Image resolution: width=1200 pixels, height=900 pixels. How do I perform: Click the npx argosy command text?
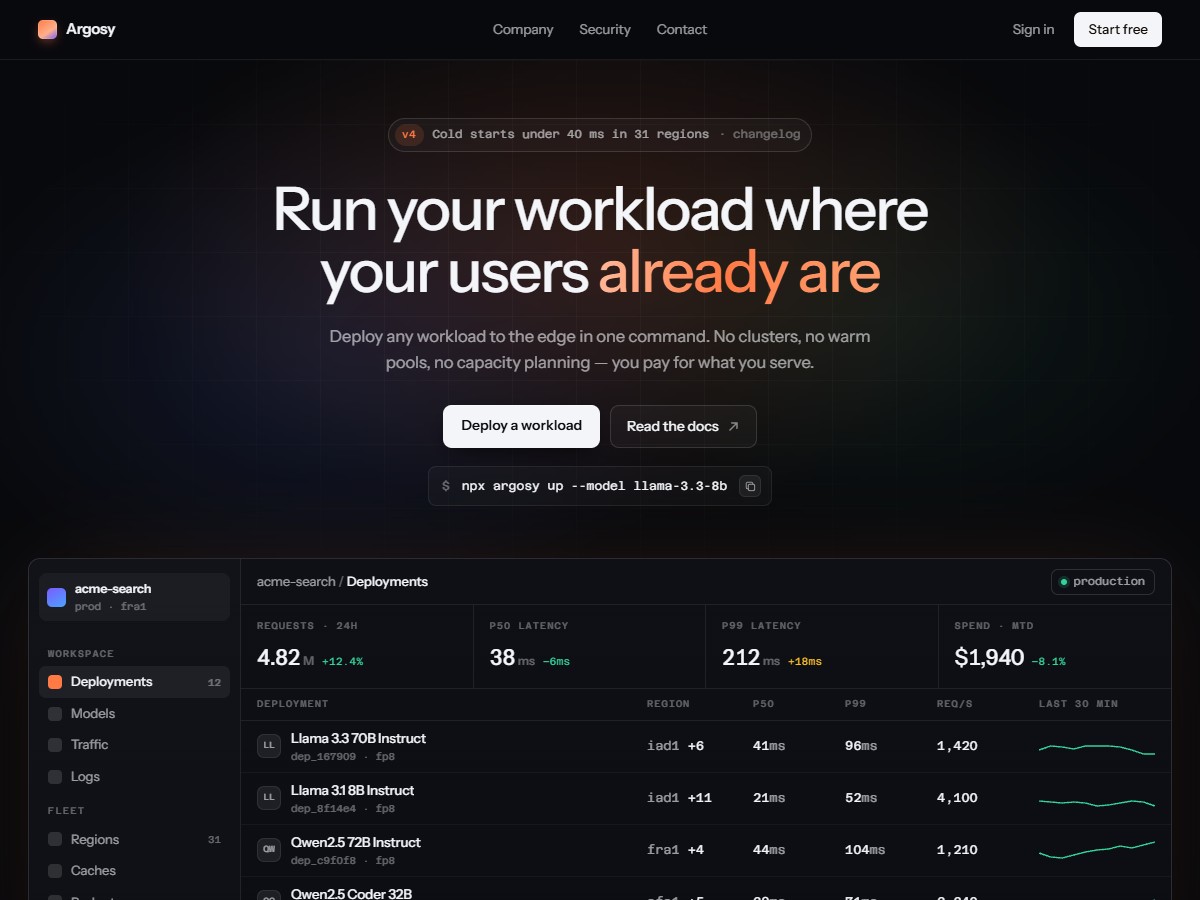pyautogui.click(x=594, y=486)
